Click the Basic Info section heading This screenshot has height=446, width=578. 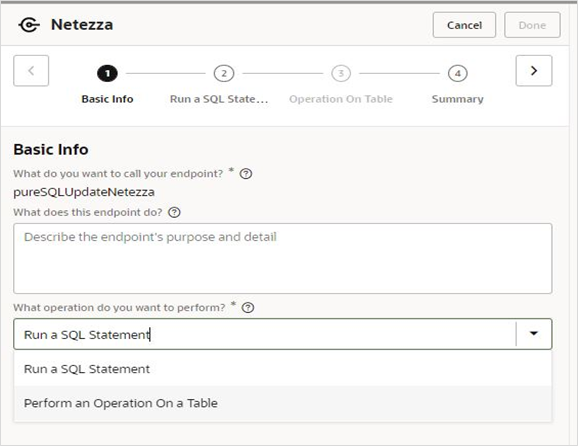pyautogui.click(x=51, y=150)
